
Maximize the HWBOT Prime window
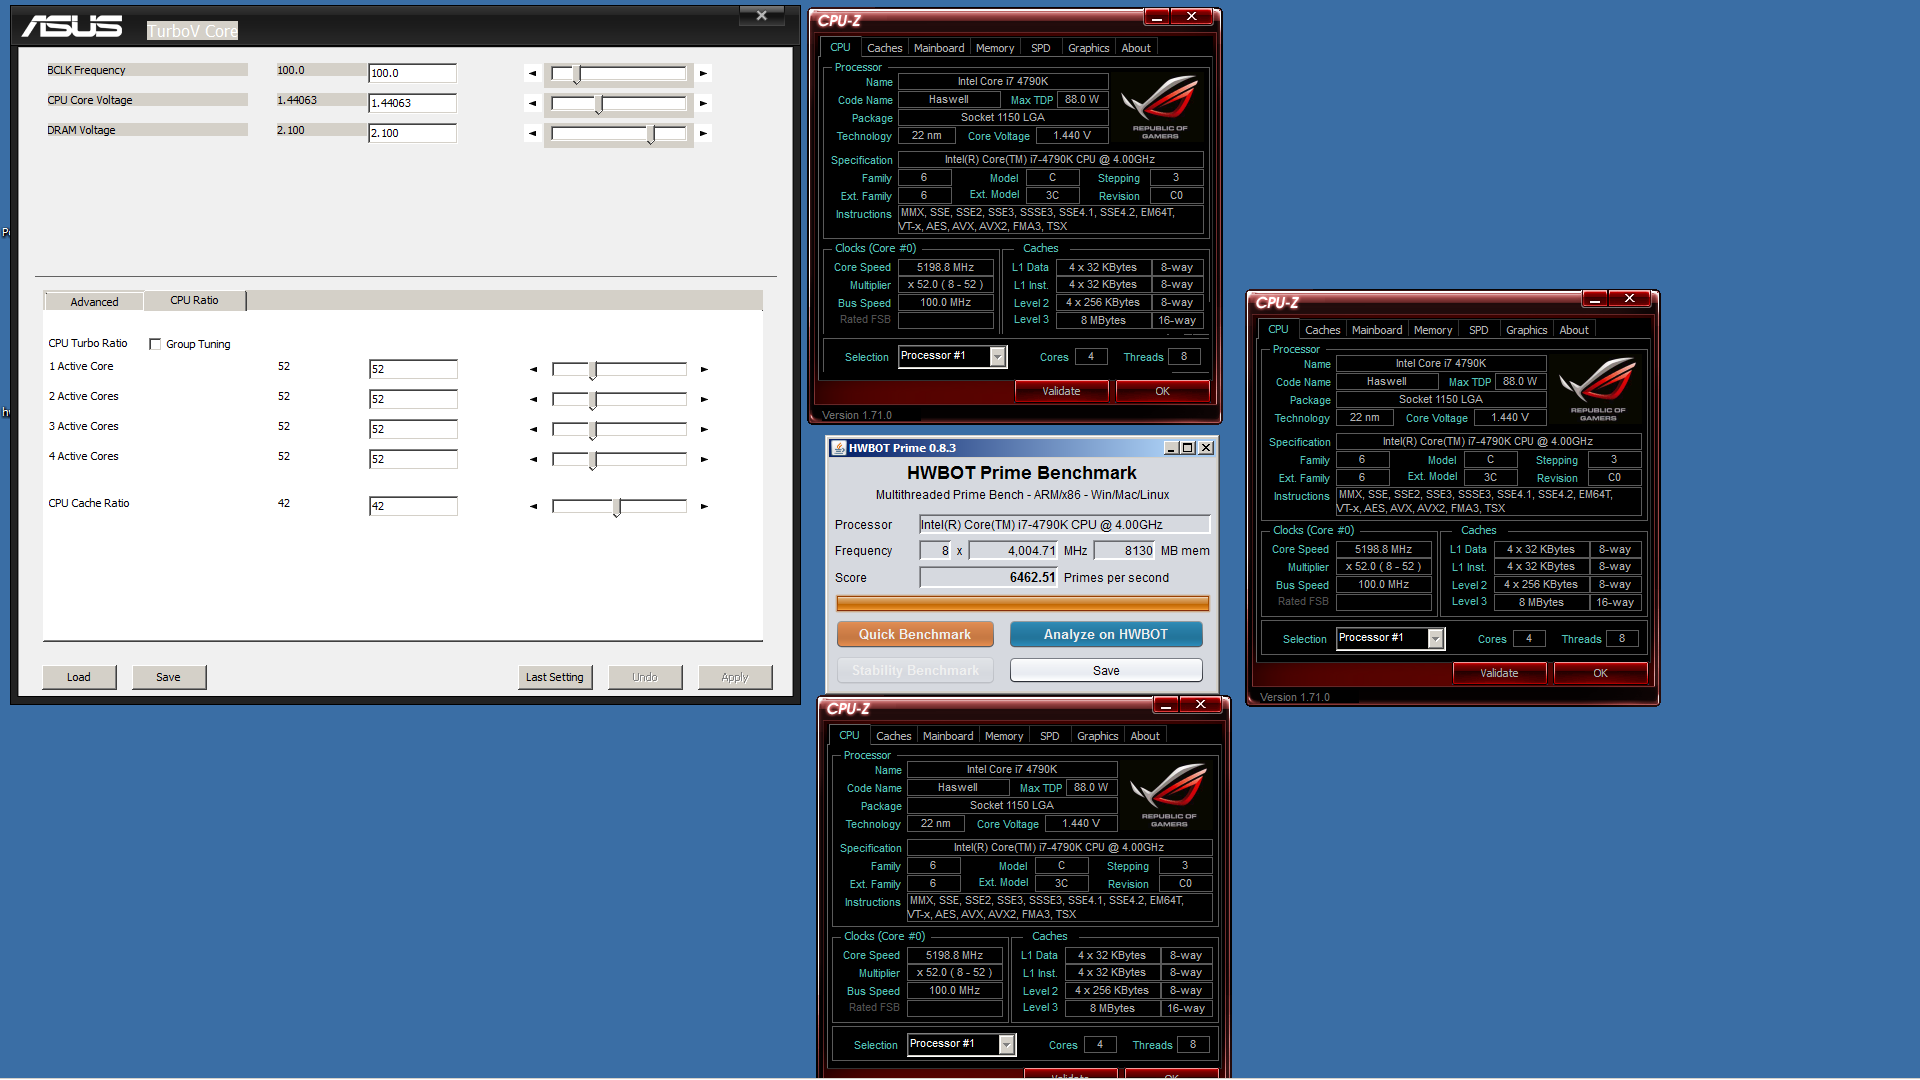point(1188,448)
